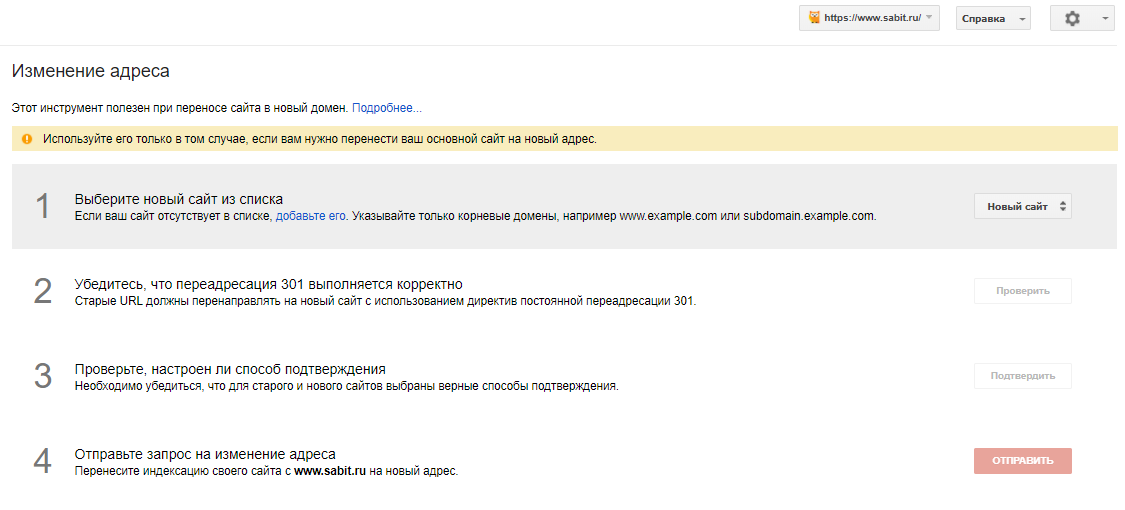Click the large step number 4
Screen dimensions: 1125x510
click(x=42, y=461)
